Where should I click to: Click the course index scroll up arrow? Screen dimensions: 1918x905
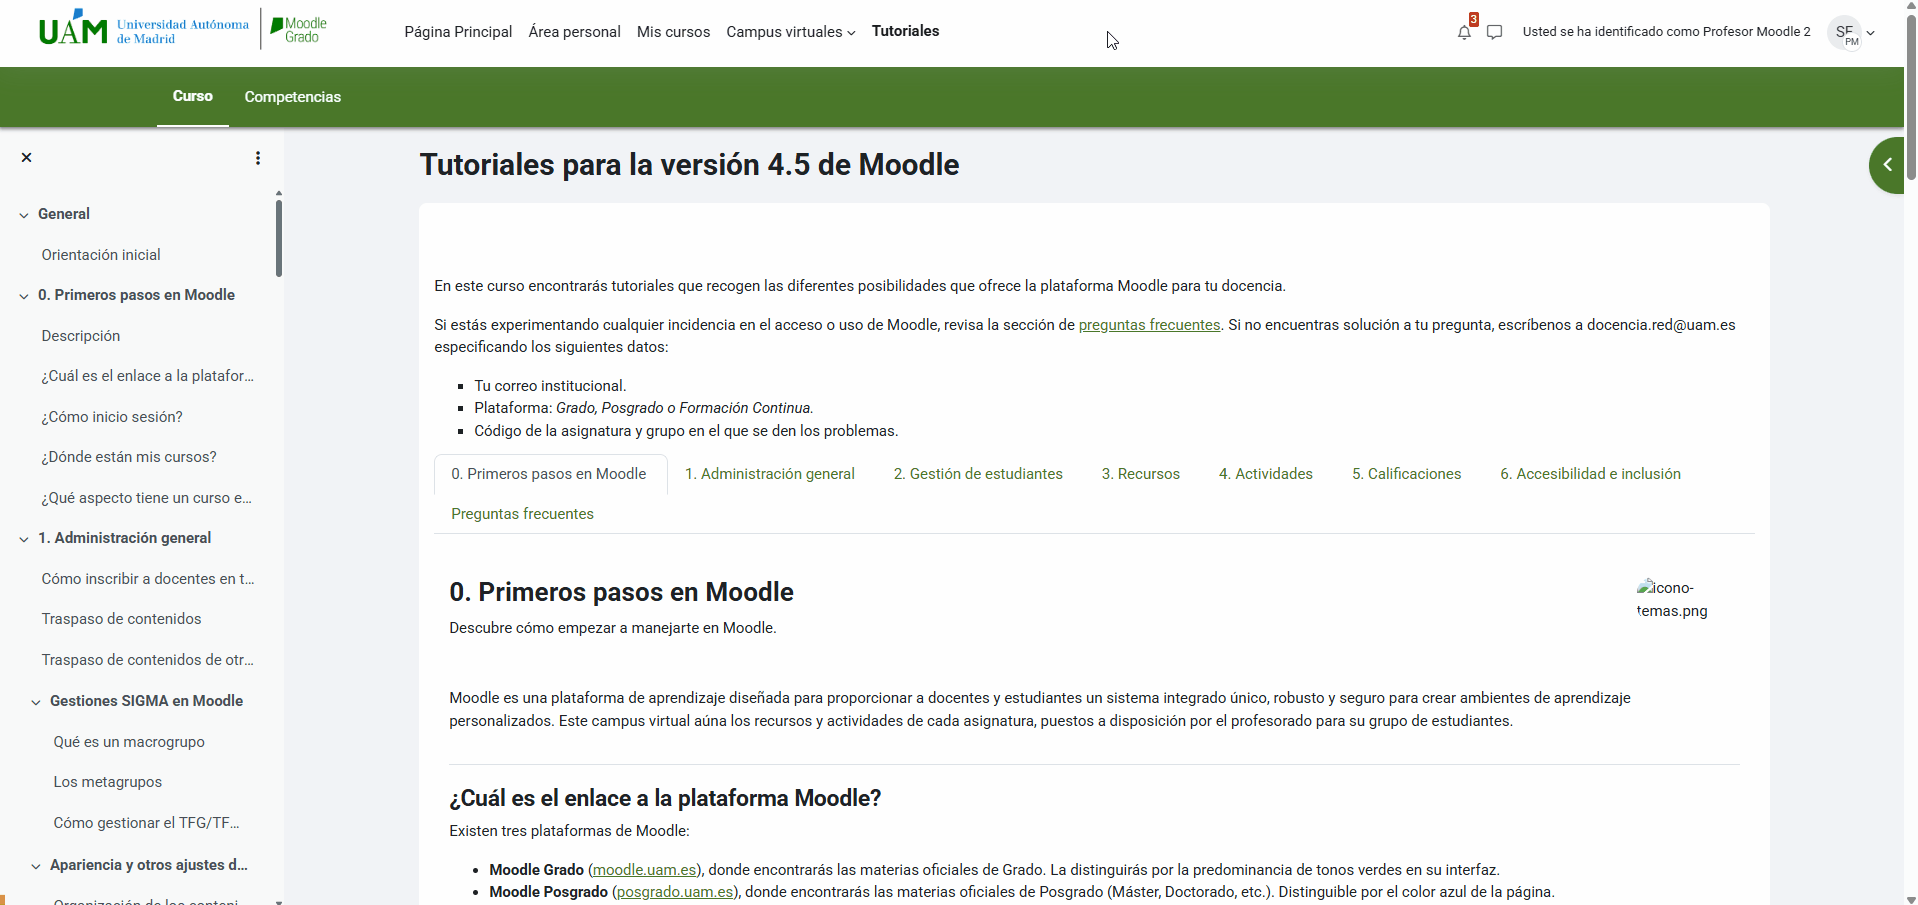tap(279, 193)
